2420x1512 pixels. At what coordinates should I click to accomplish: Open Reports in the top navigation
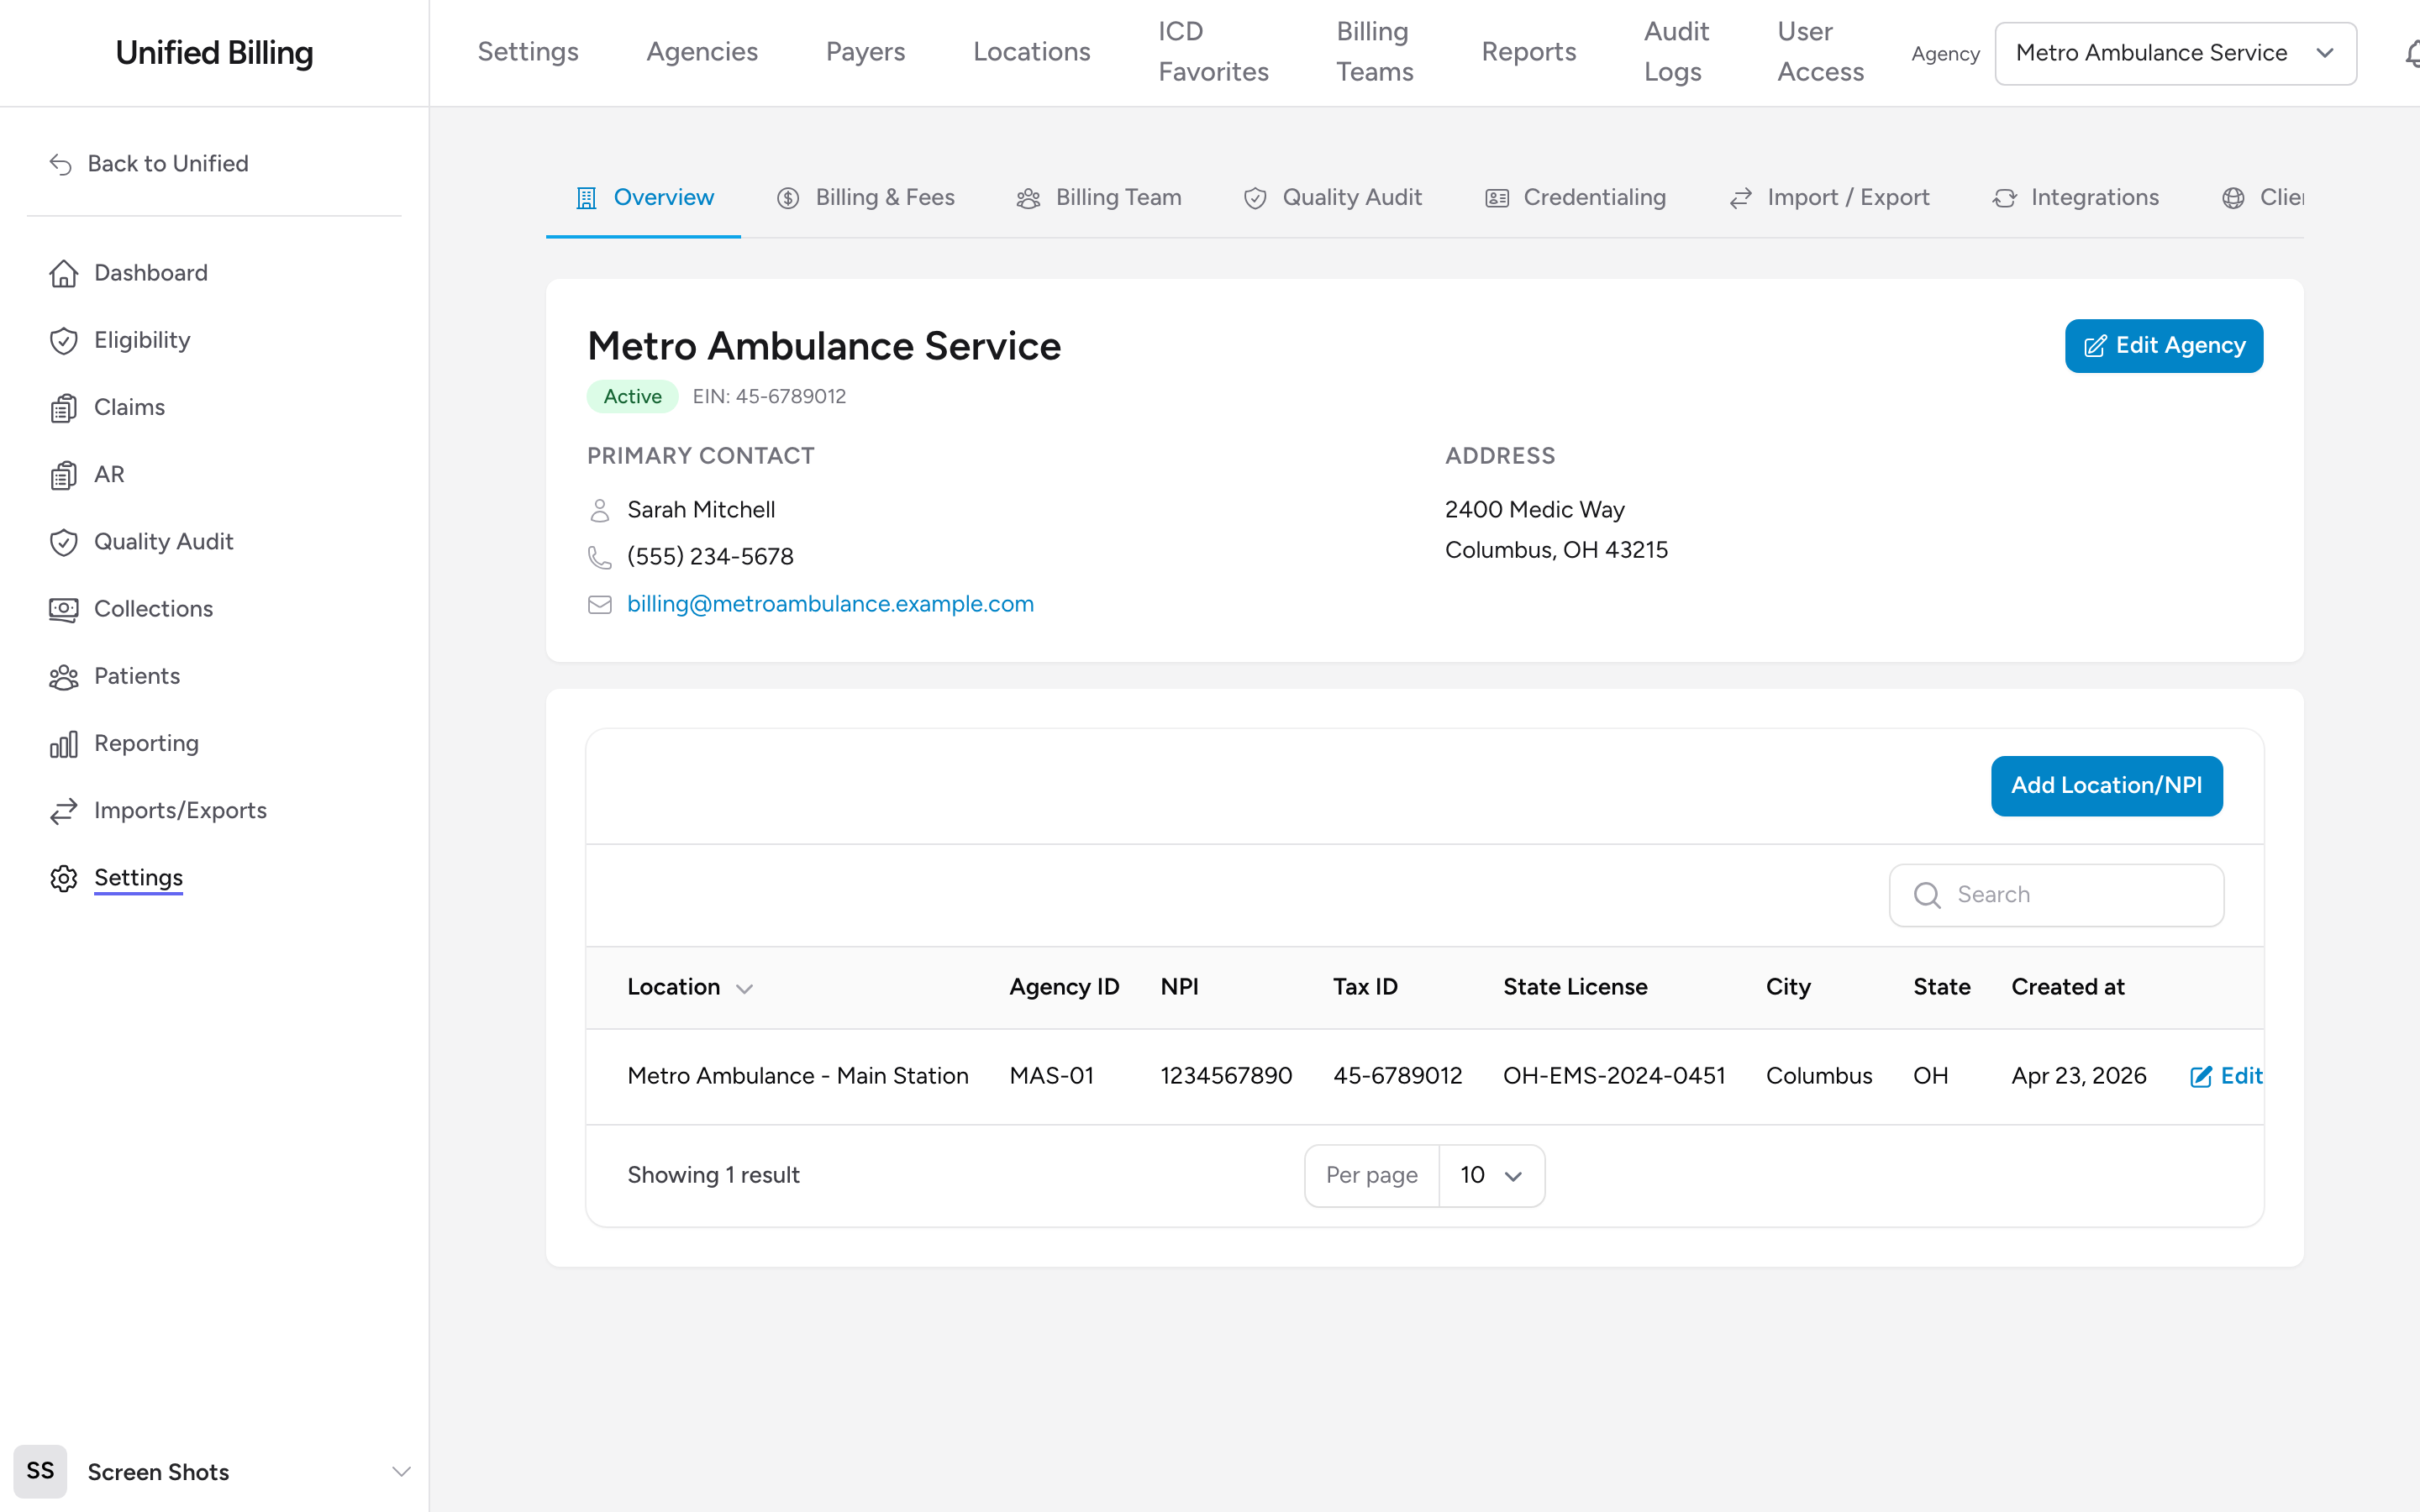tap(1528, 52)
